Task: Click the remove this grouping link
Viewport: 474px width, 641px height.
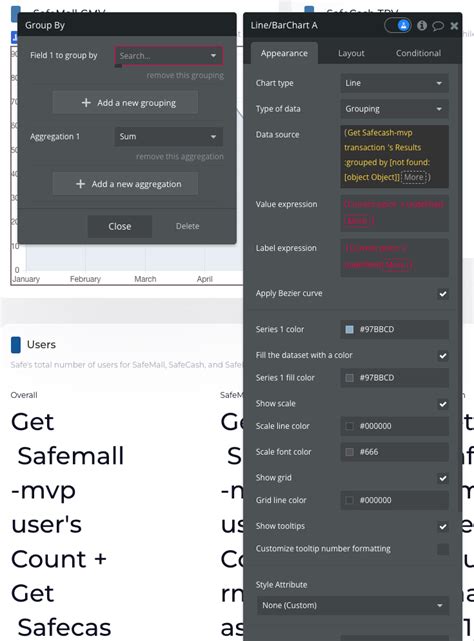Action: click(x=185, y=76)
